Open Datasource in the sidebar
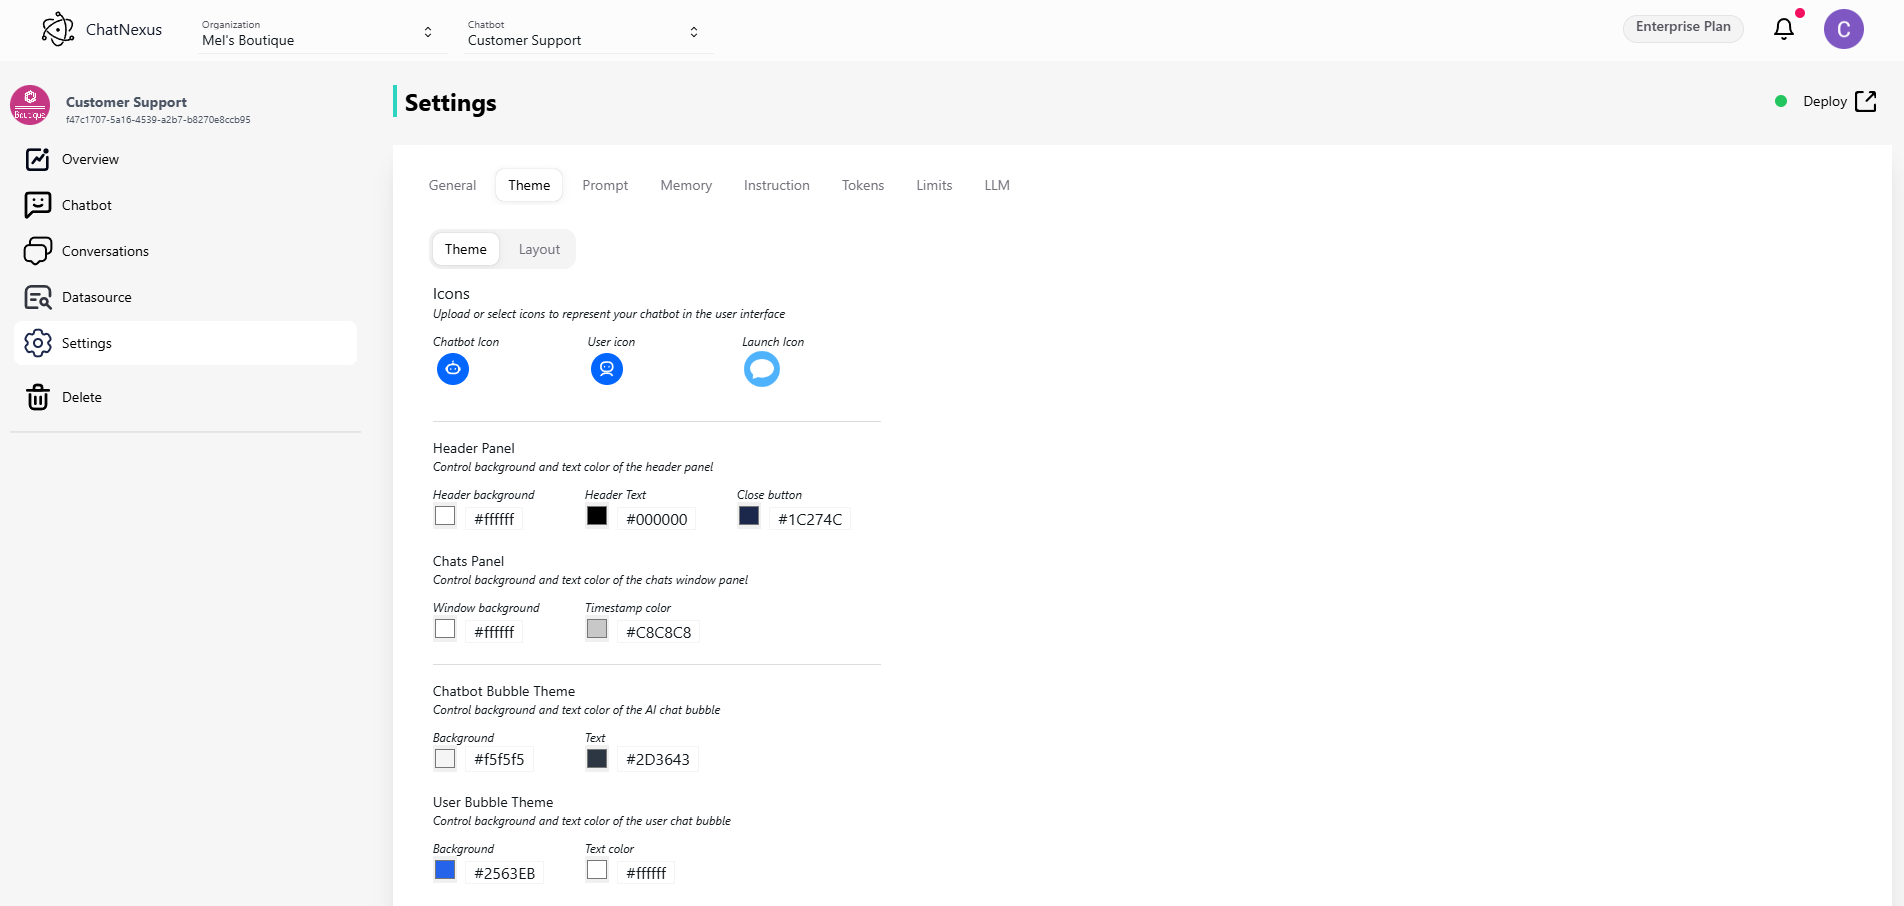Screen dimensions: 1904x906 186,297
